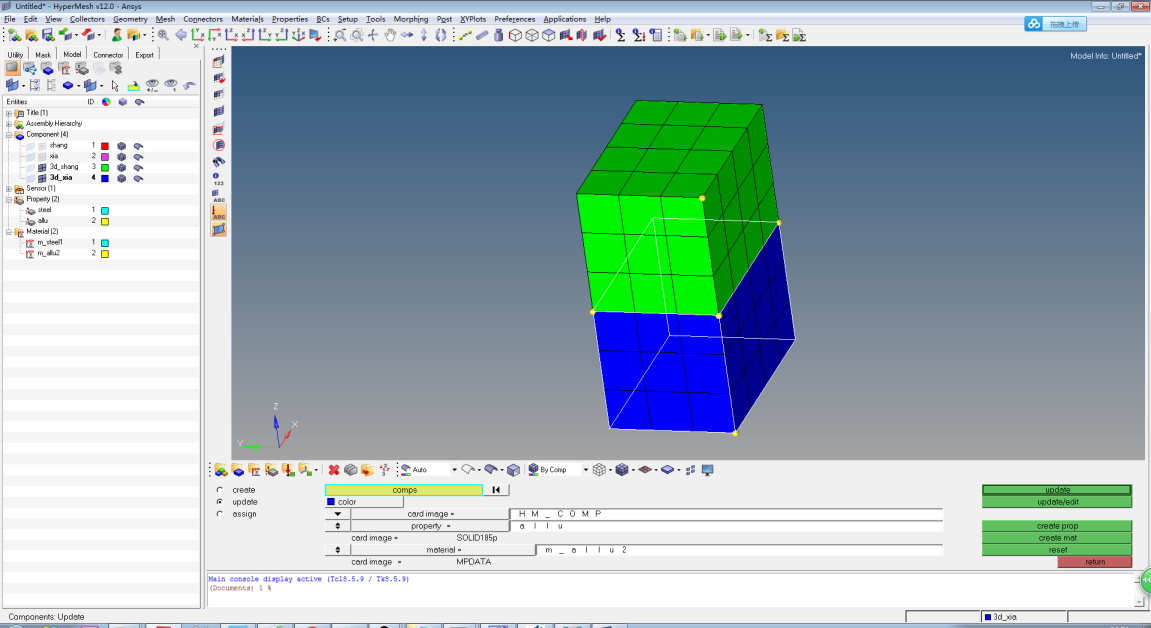This screenshot has width=1151, height=628.
Task: Open the Mesh menu
Action: pyautogui.click(x=165, y=19)
